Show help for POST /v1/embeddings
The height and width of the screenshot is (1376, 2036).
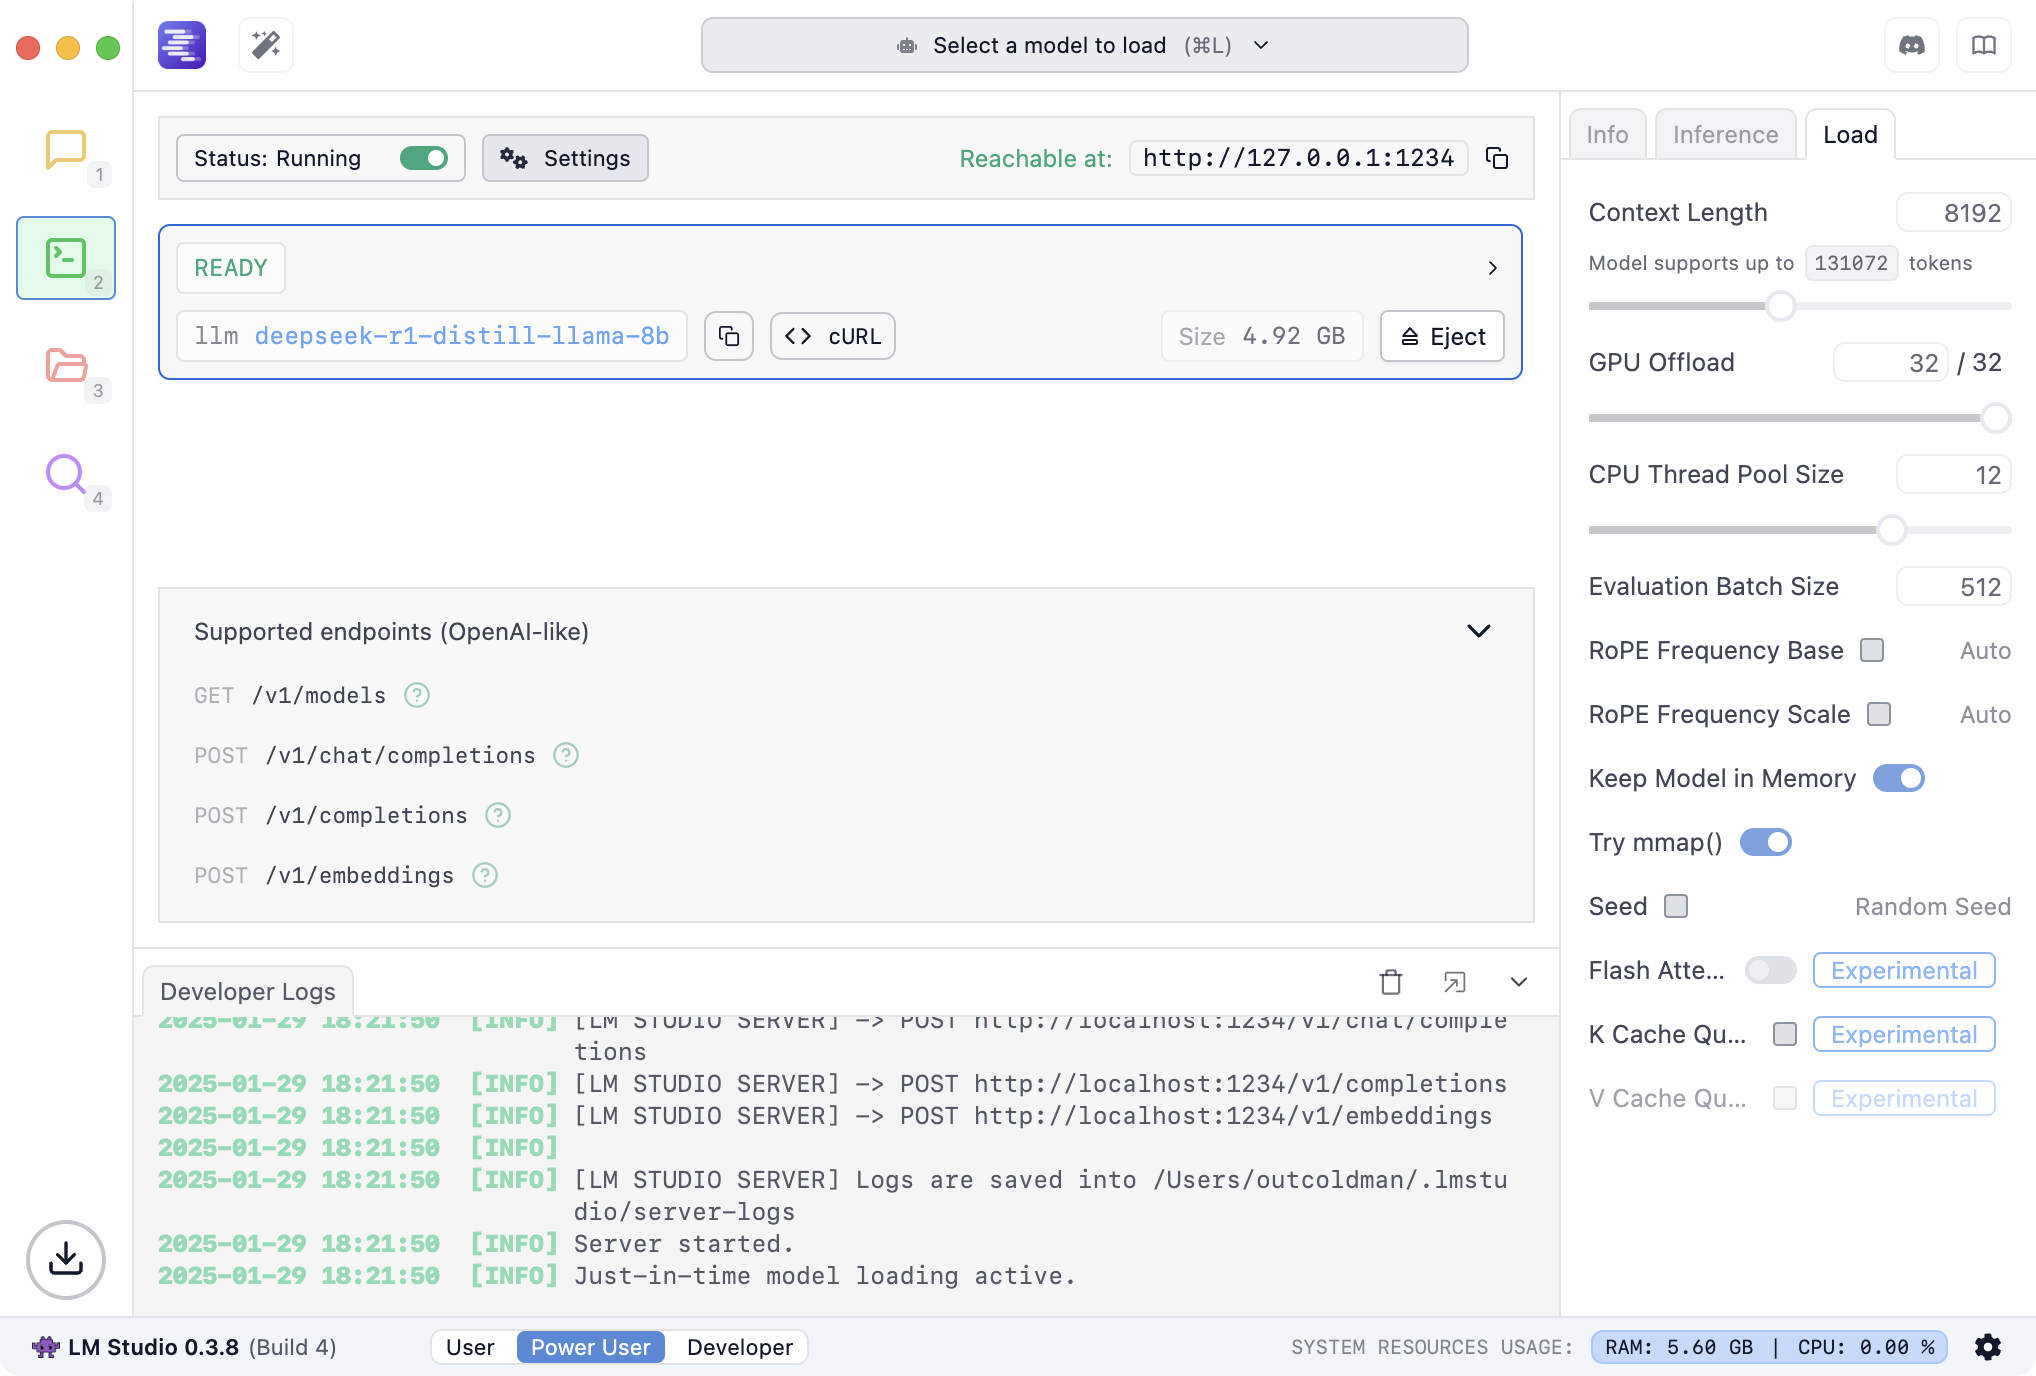485,875
